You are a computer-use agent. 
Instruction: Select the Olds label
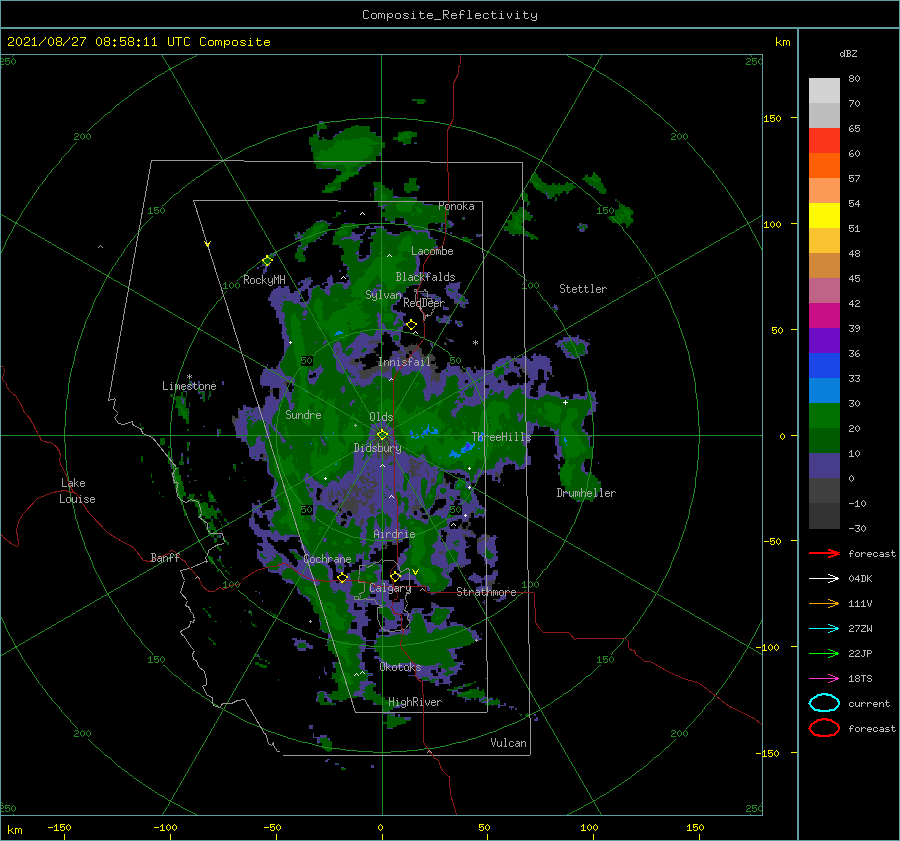pos(381,417)
